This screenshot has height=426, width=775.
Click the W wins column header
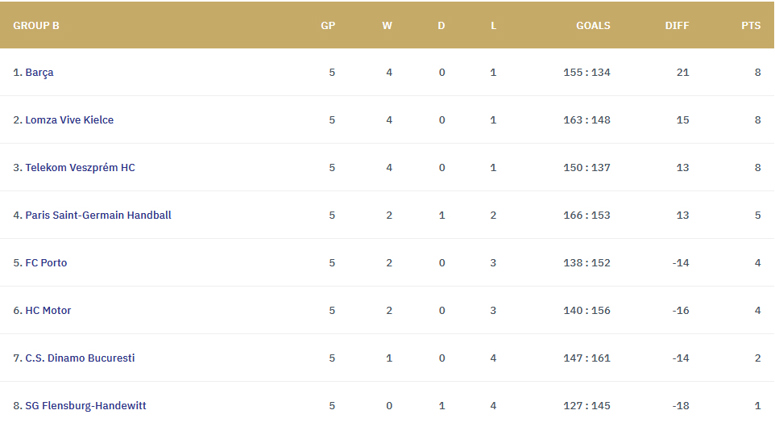(387, 26)
